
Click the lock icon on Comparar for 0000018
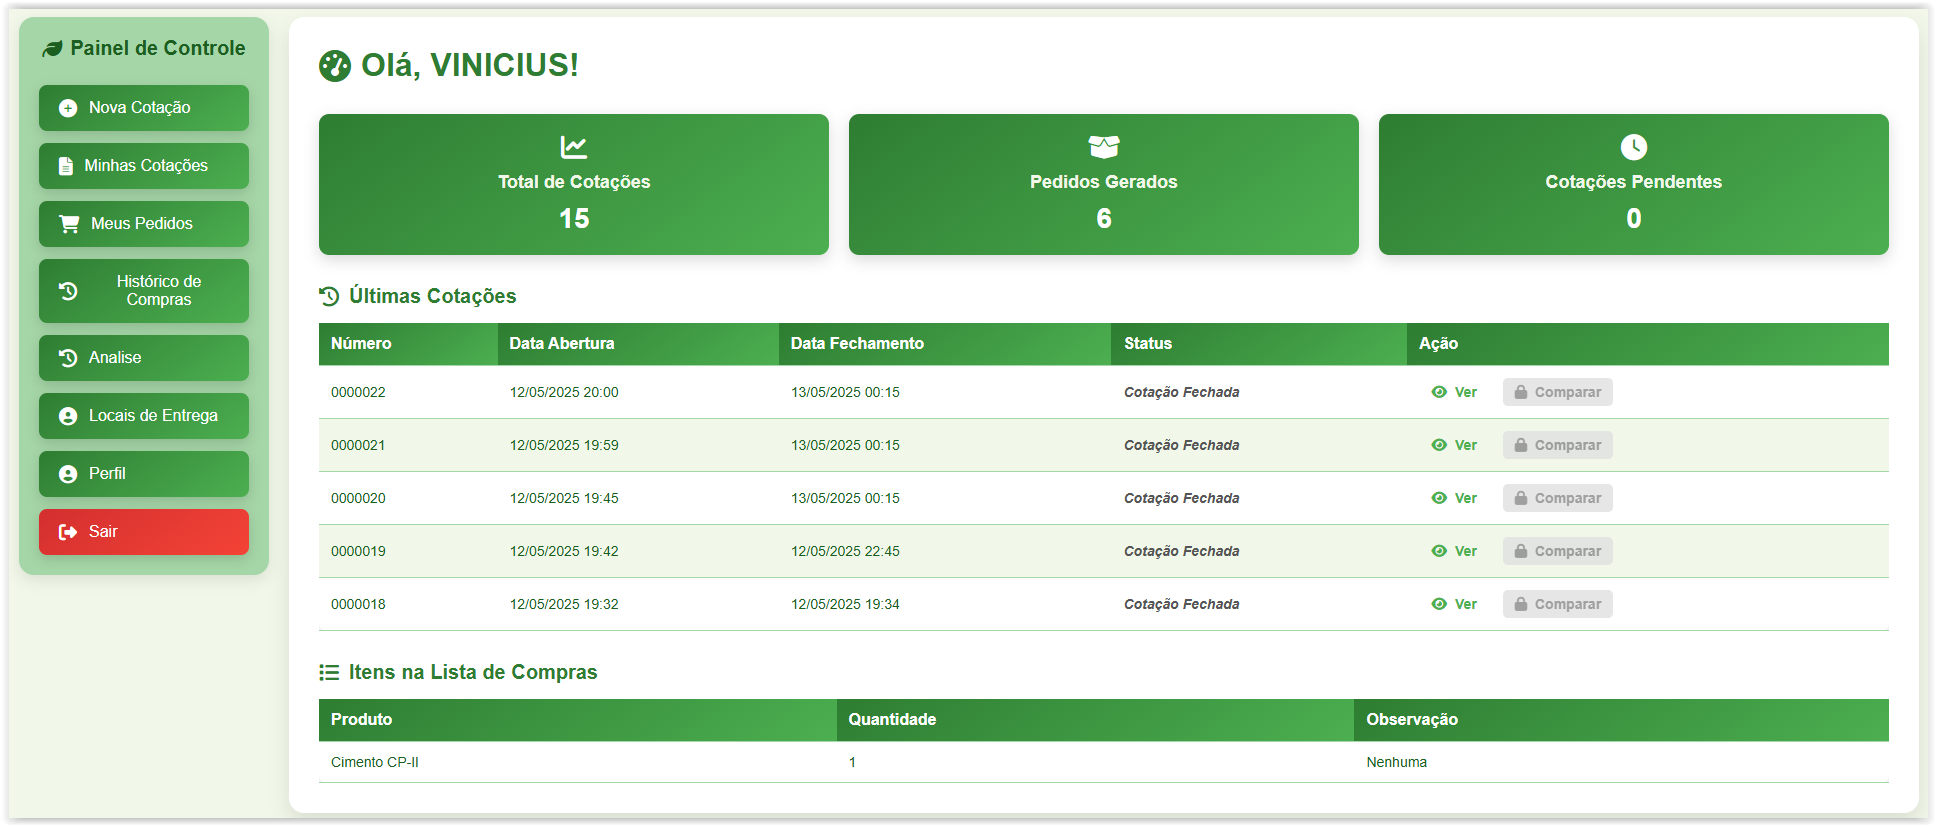[x=1521, y=604]
